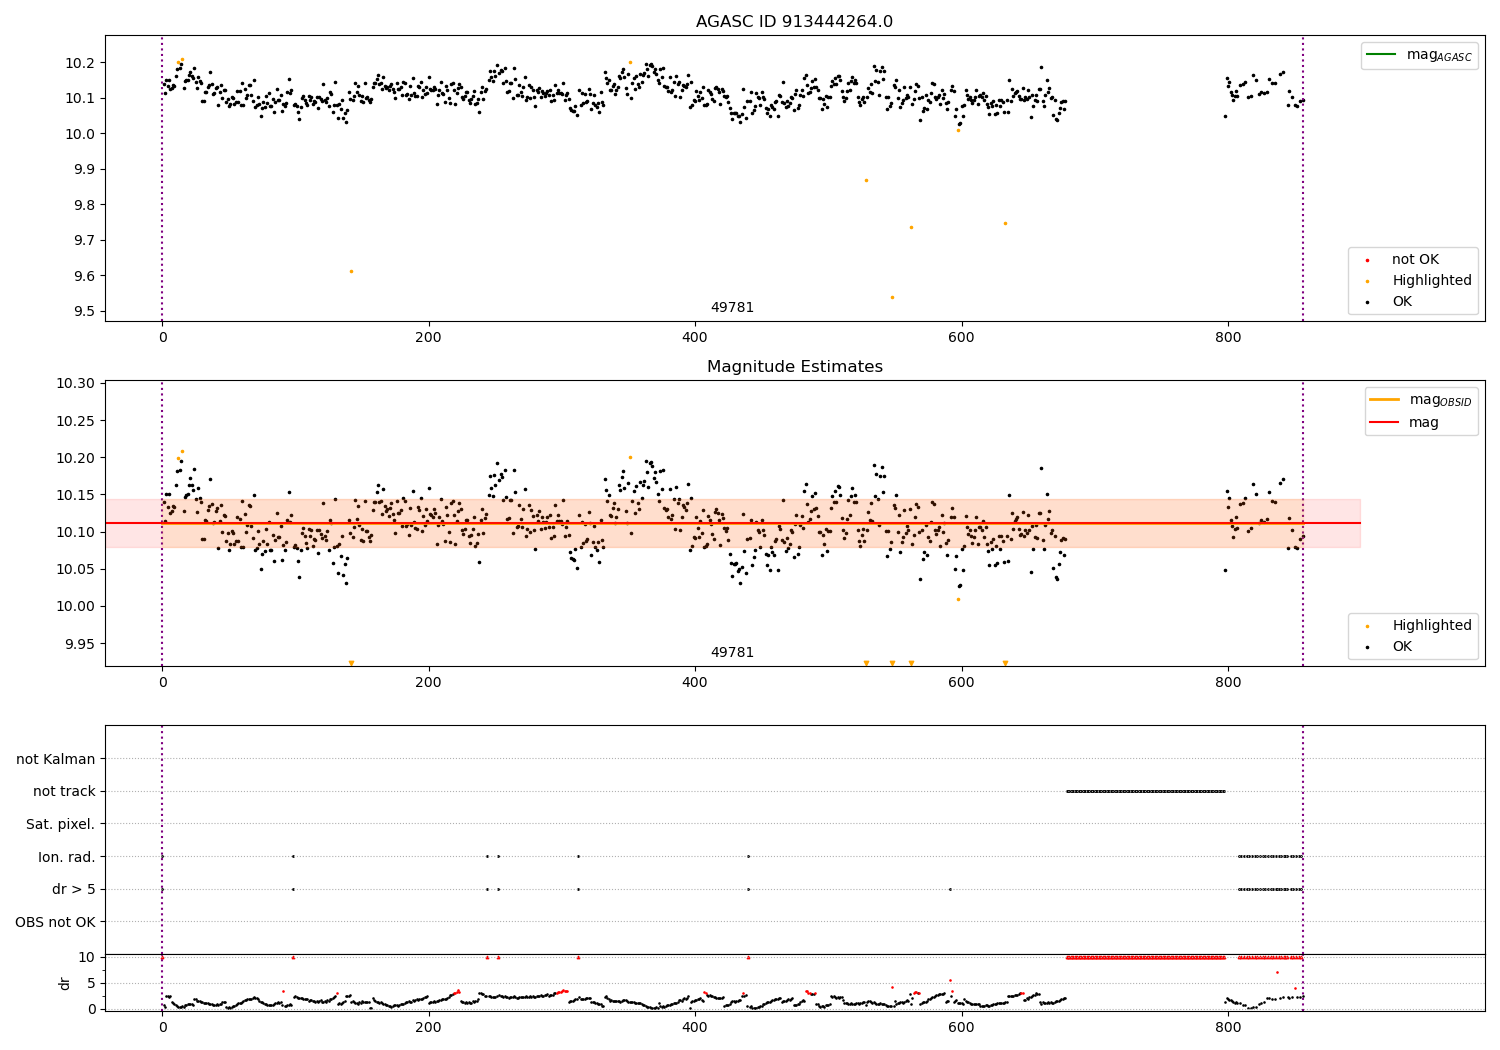Select the 'Sat. pixel.' row label
The width and height of the screenshot is (1500, 1050).
pyautogui.click(x=61, y=825)
